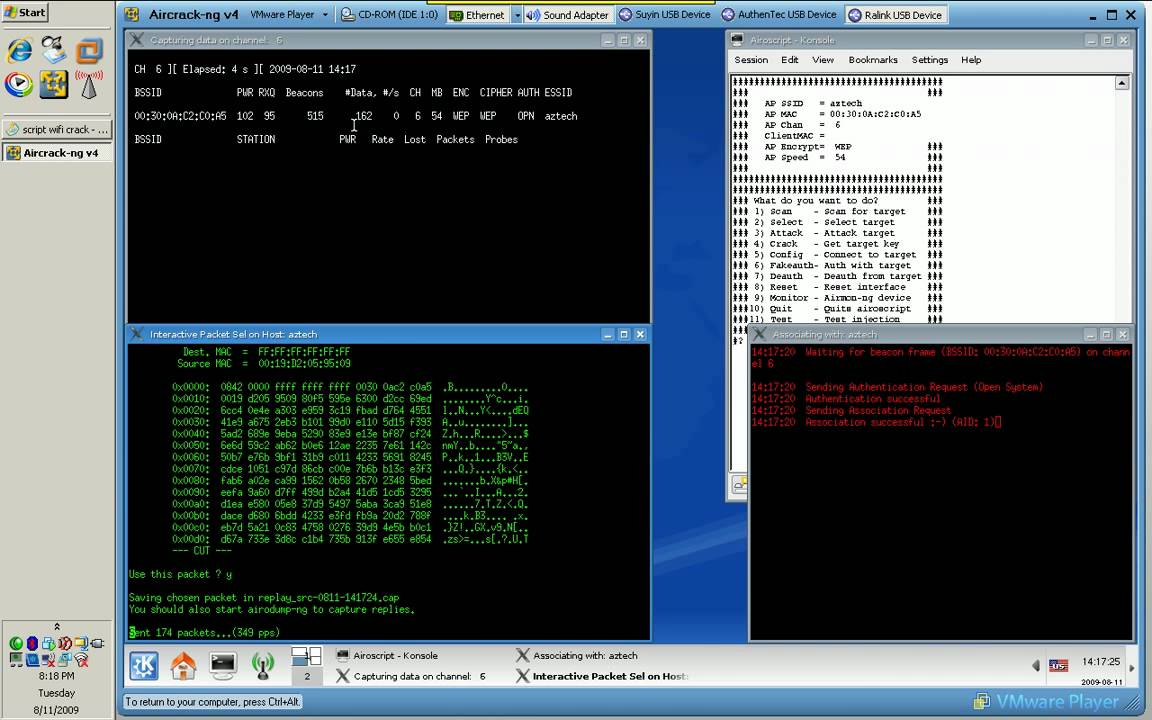Select 'Capturing data on channel: 6' taskbar entry
The image size is (1152, 720).
click(411, 676)
